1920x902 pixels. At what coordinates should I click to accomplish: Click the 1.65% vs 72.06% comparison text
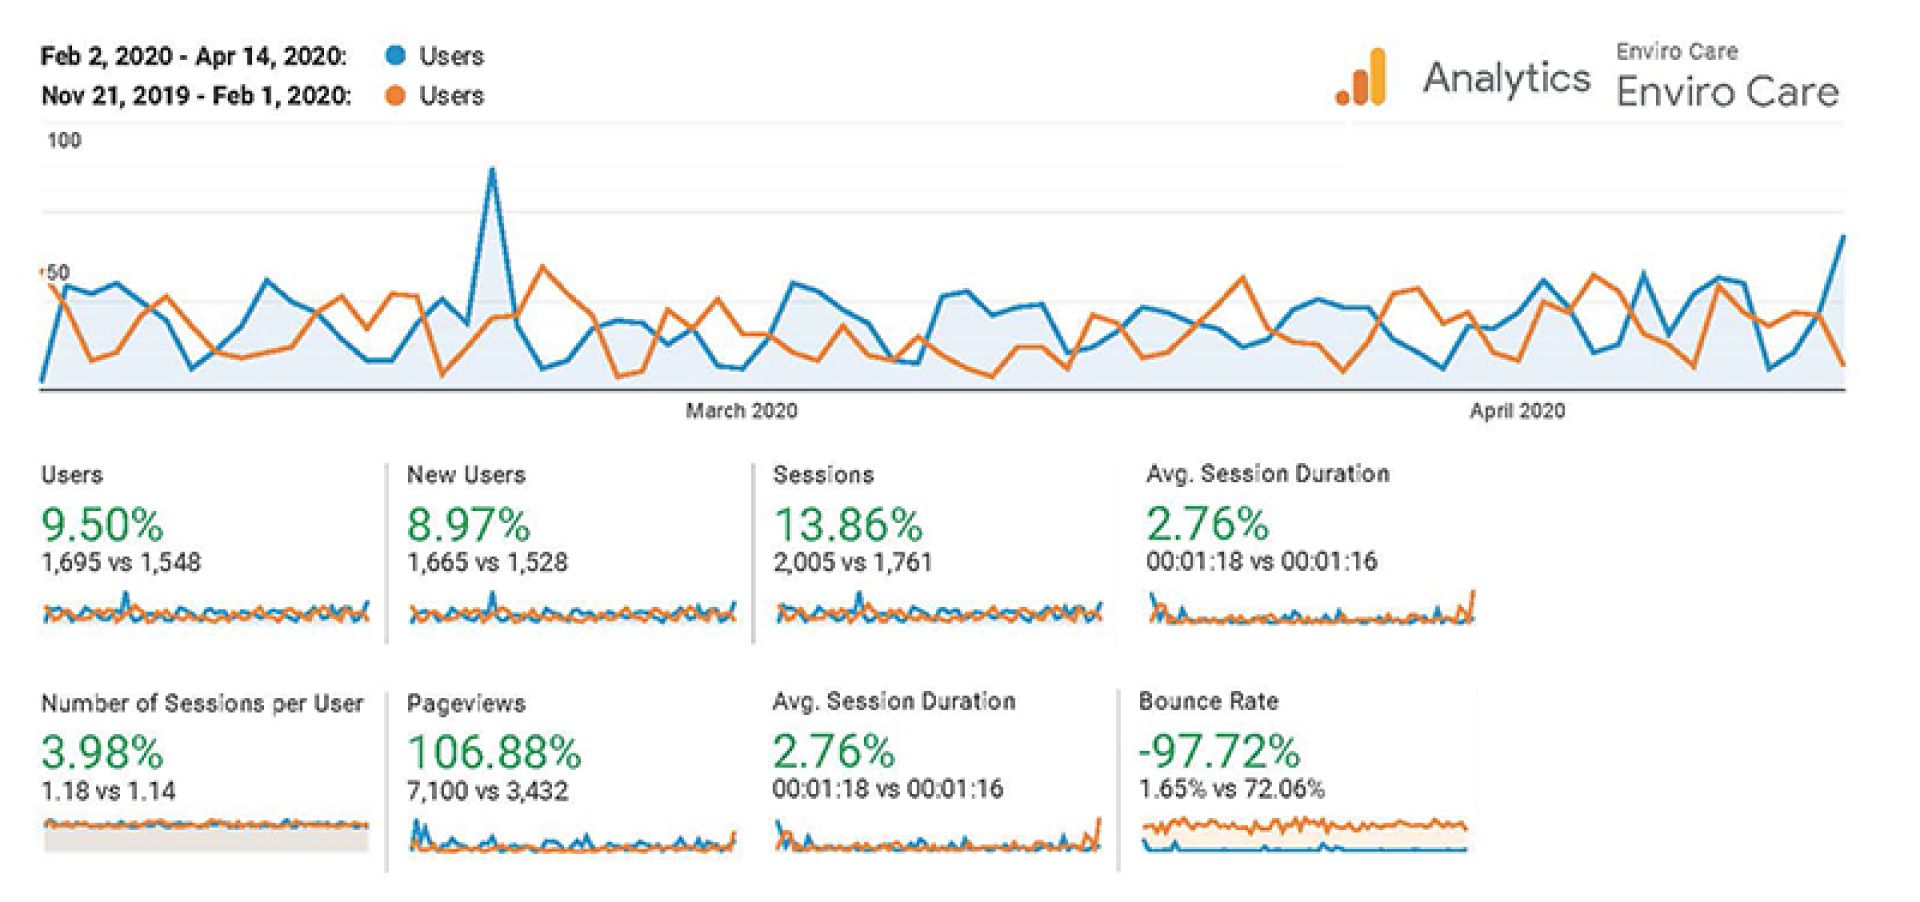click(x=1232, y=790)
